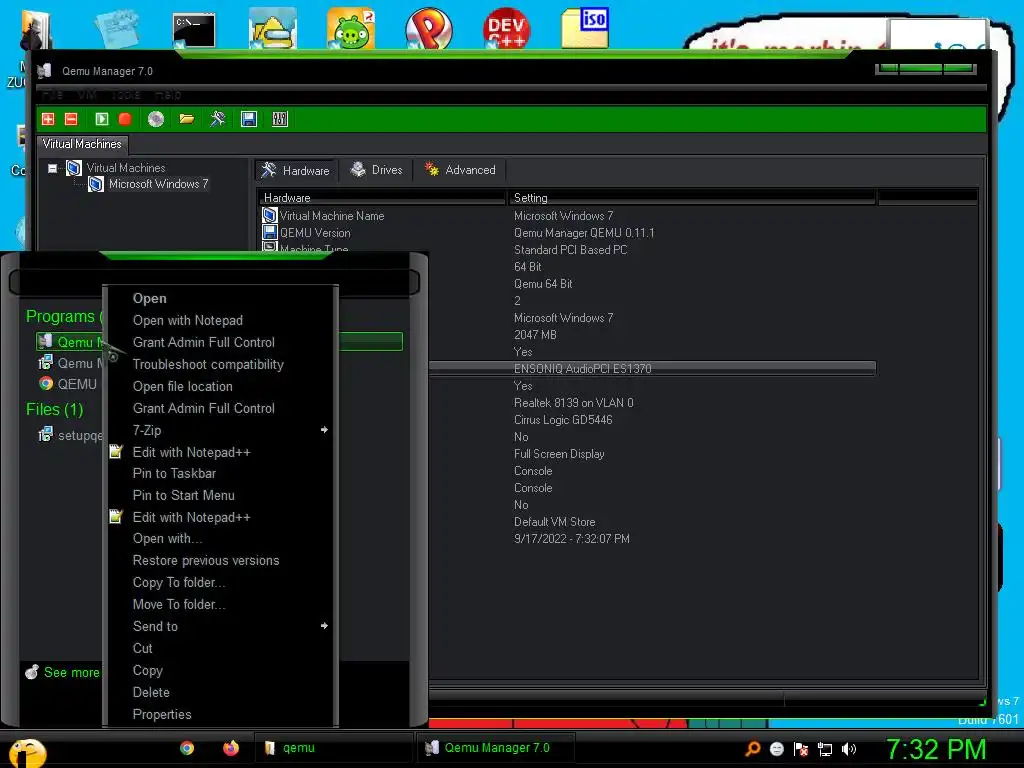The width and height of the screenshot is (1024, 768).
Task: Click the 2047 MB memory value
Action: tap(535, 334)
